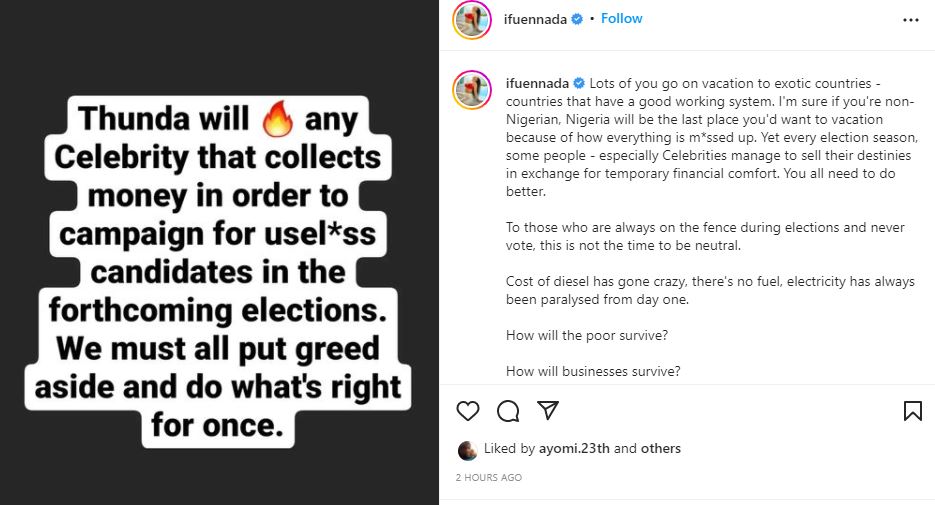Like the post with the heart icon
The width and height of the screenshot is (935, 505).
pyautogui.click(x=468, y=410)
